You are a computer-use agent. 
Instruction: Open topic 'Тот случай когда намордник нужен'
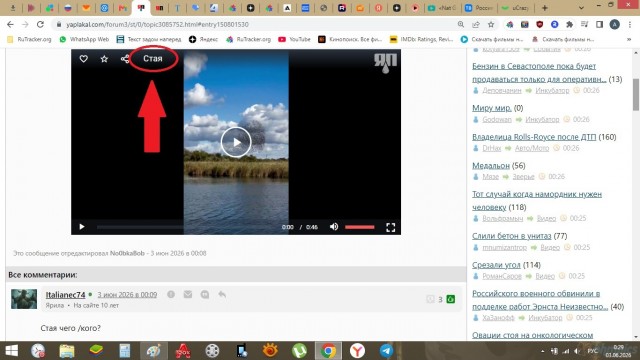(x=537, y=200)
